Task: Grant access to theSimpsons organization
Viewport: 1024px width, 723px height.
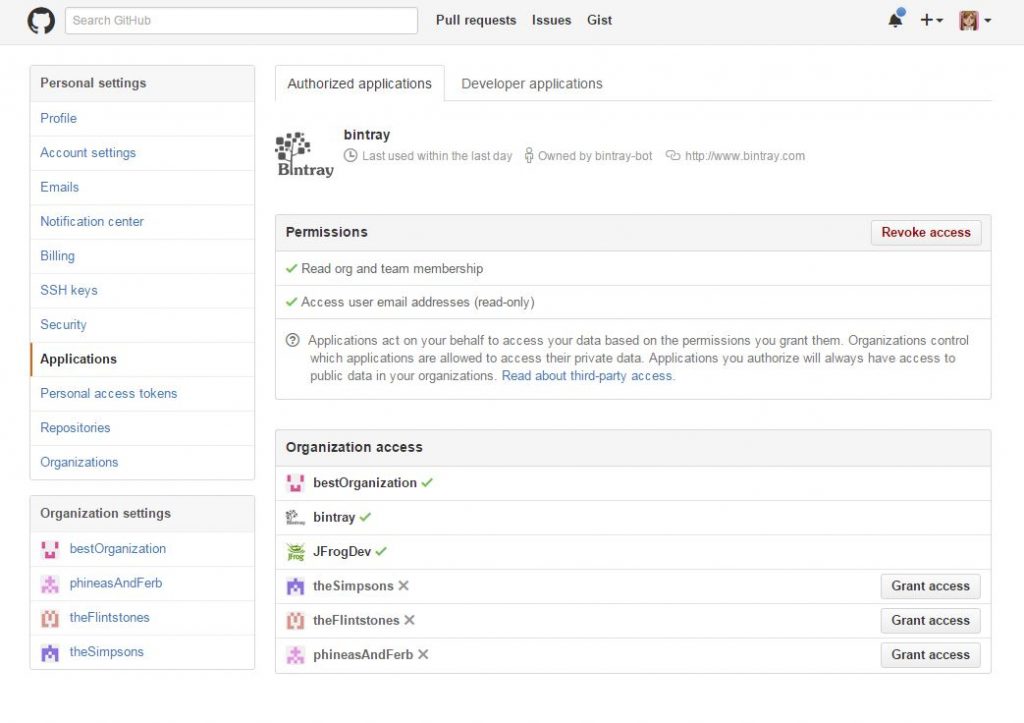Action: click(930, 586)
